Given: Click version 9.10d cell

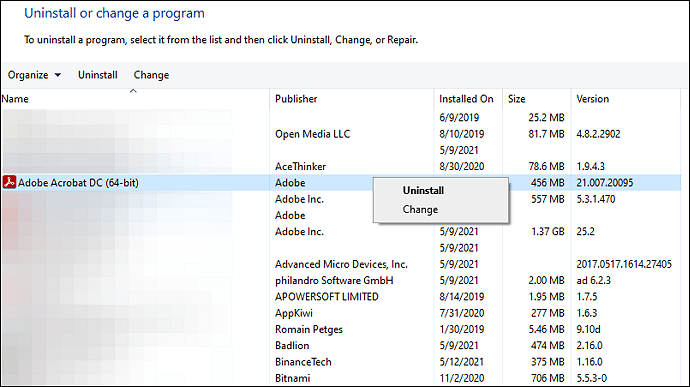Looking at the screenshot, I should [x=588, y=329].
